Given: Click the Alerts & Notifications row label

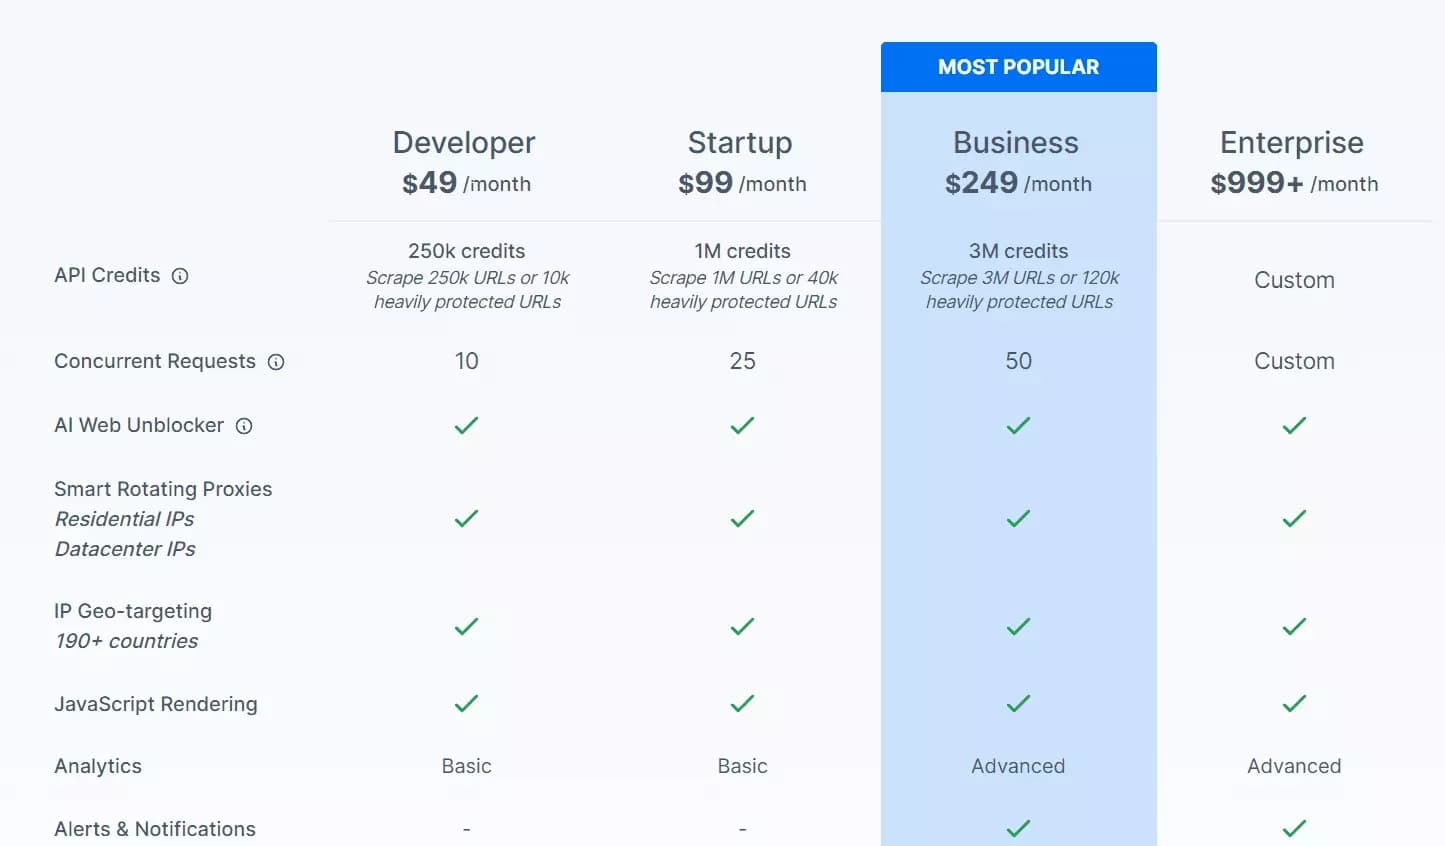Looking at the screenshot, I should (155, 829).
